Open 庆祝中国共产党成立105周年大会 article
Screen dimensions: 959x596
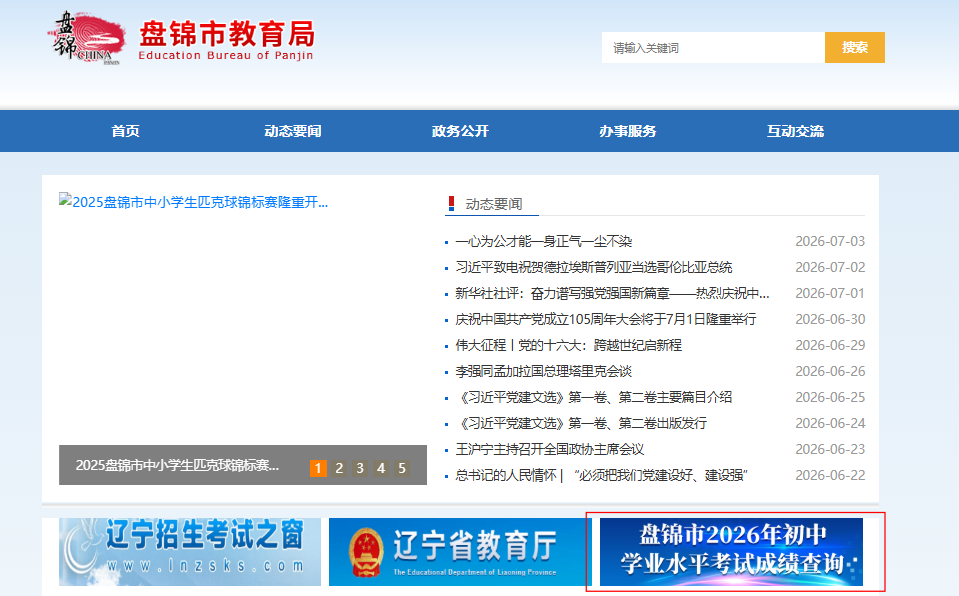click(x=606, y=319)
